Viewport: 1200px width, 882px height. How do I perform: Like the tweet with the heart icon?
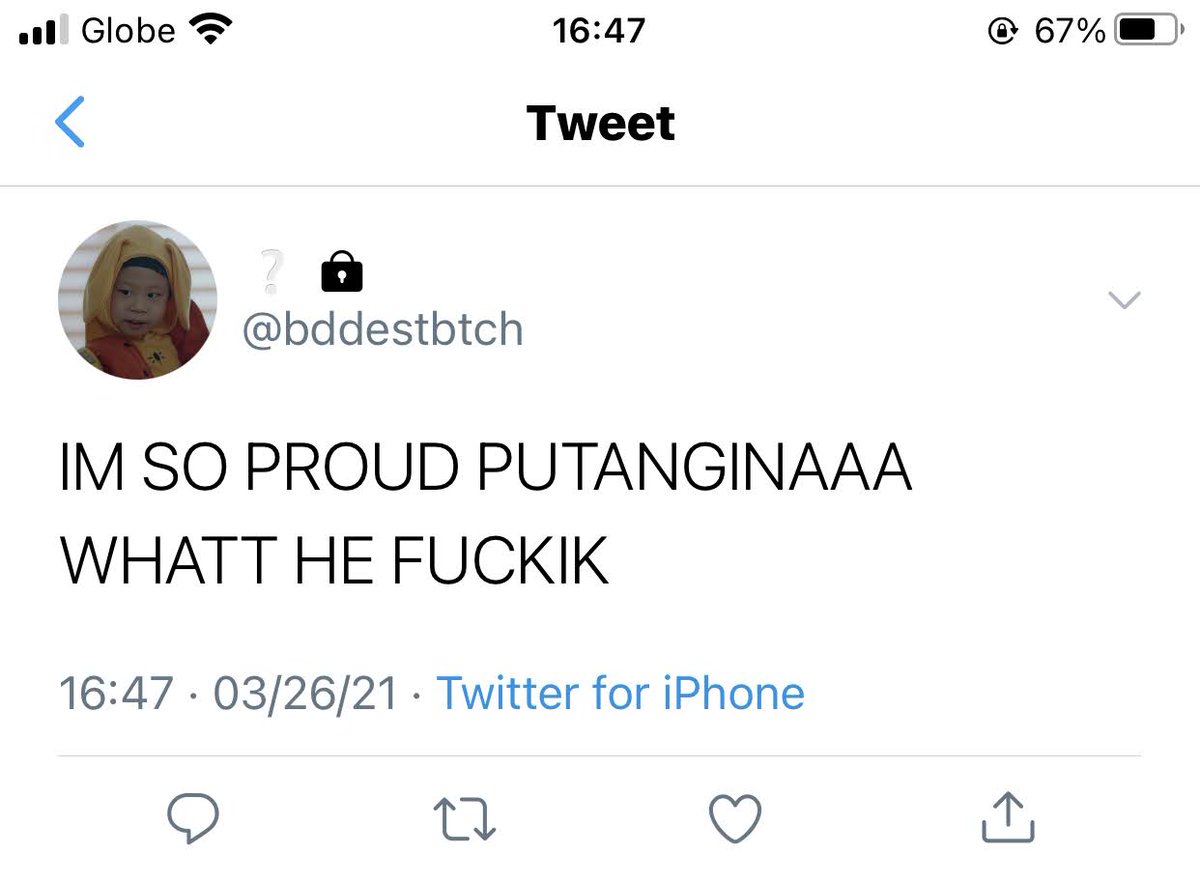[x=736, y=820]
